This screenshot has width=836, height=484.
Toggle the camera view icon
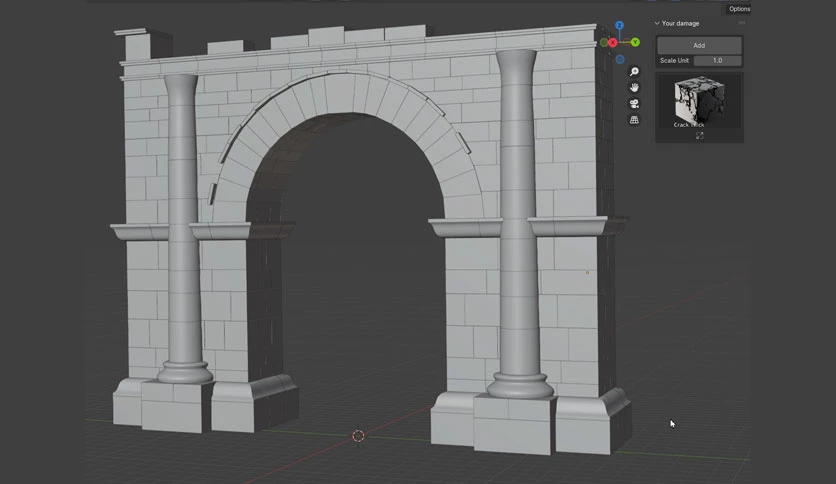point(634,103)
